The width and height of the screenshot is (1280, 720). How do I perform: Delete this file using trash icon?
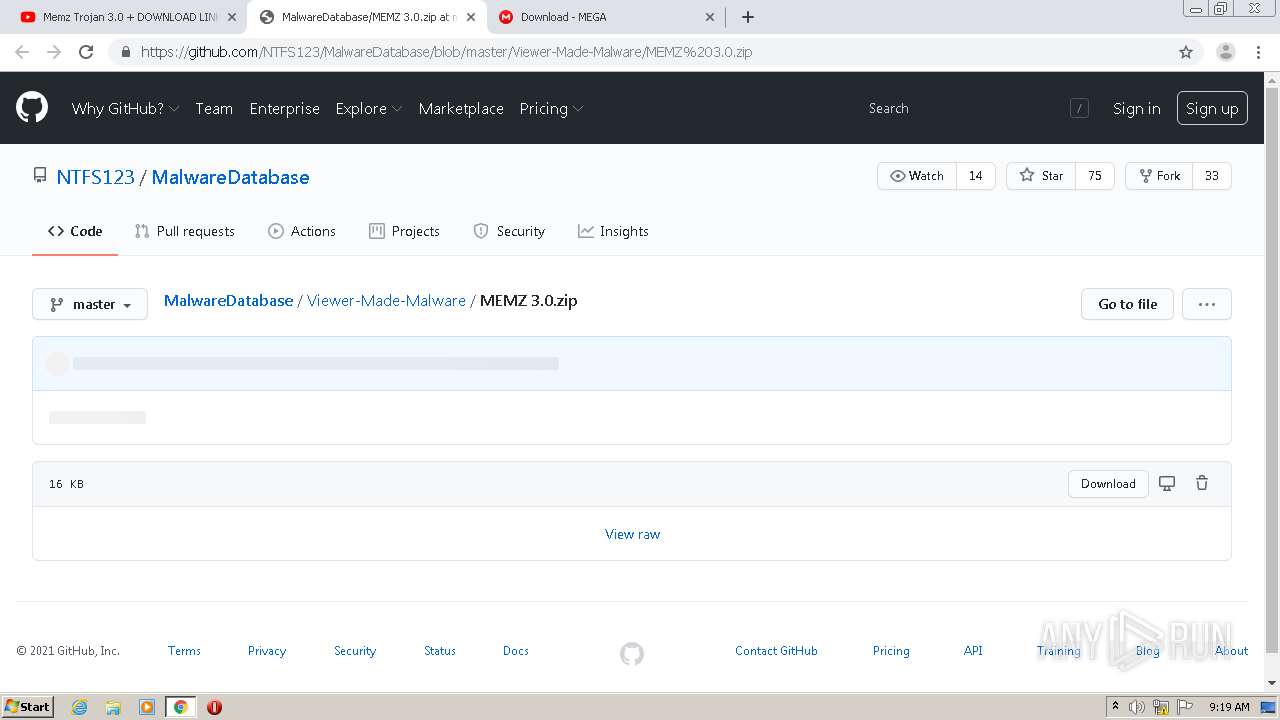pyautogui.click(x=1202, y=484)
